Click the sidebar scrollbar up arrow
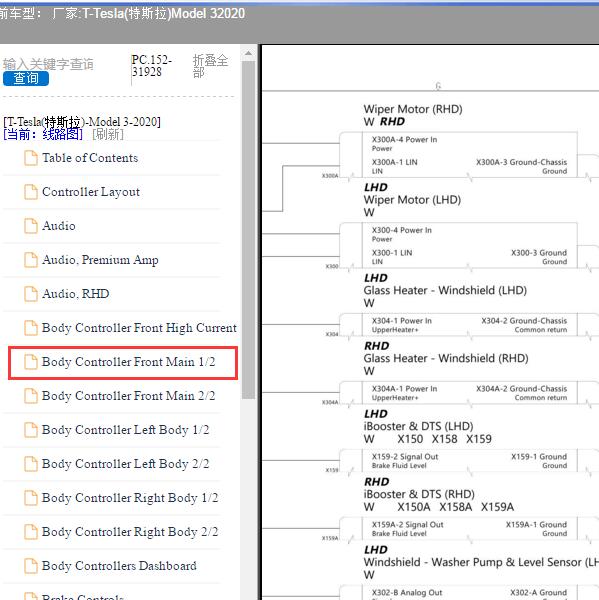 coord(248,53)
